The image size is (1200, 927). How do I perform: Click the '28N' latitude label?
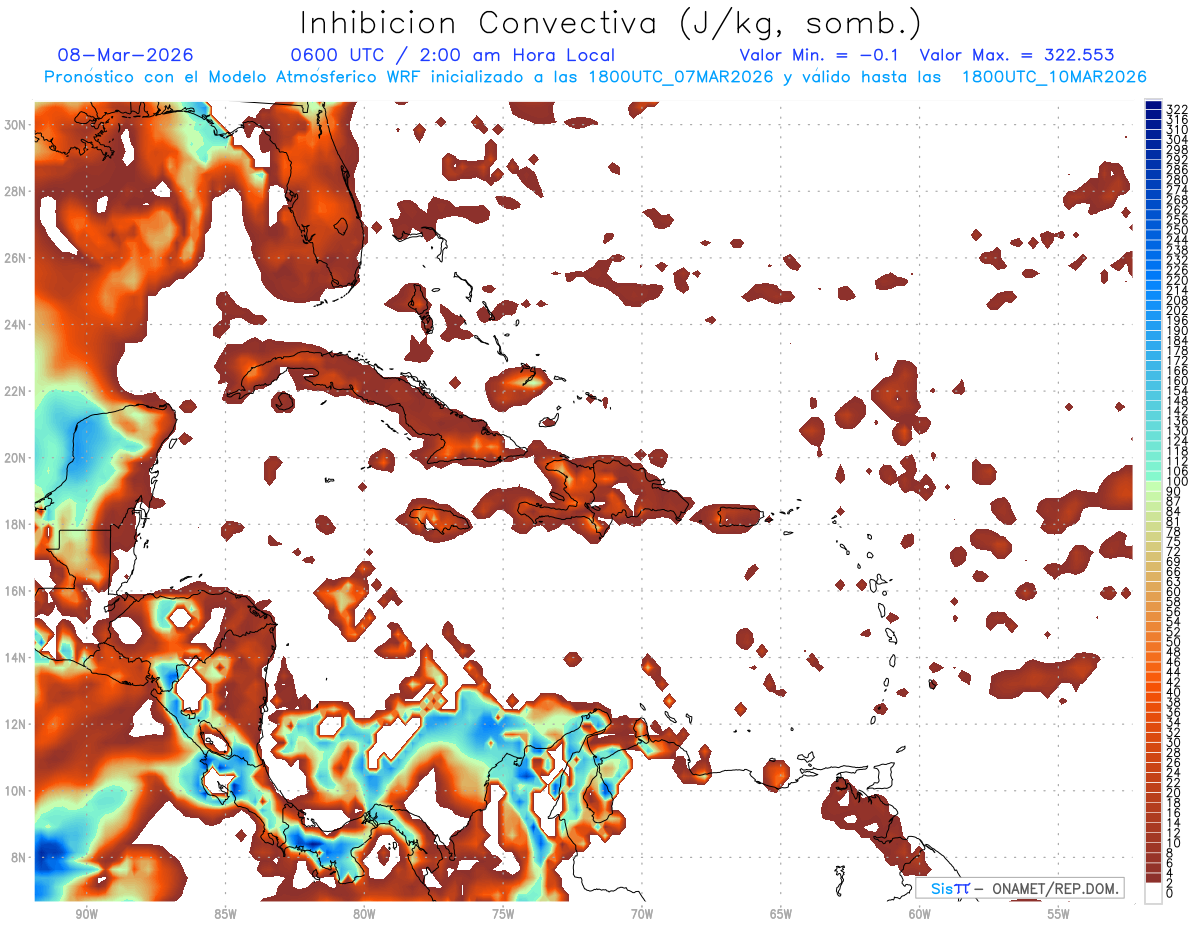tap(16, 191)
